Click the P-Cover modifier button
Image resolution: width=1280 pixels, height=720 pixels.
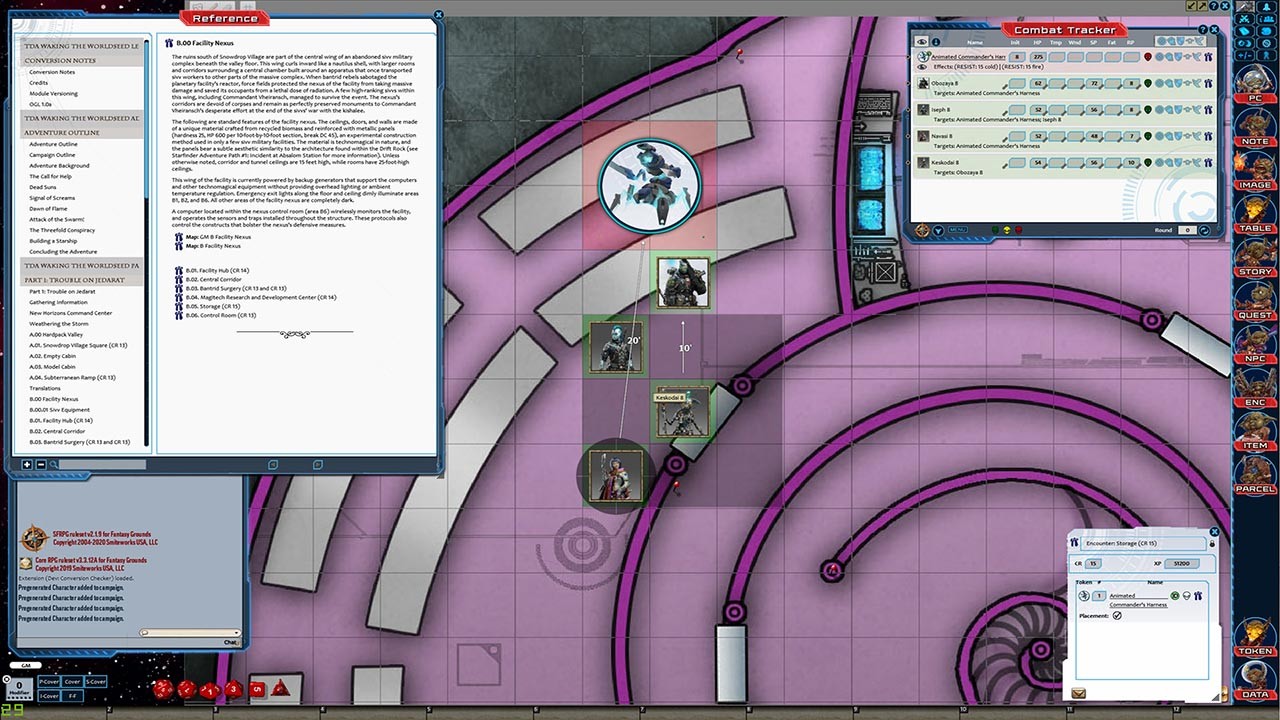pos(48,681)
